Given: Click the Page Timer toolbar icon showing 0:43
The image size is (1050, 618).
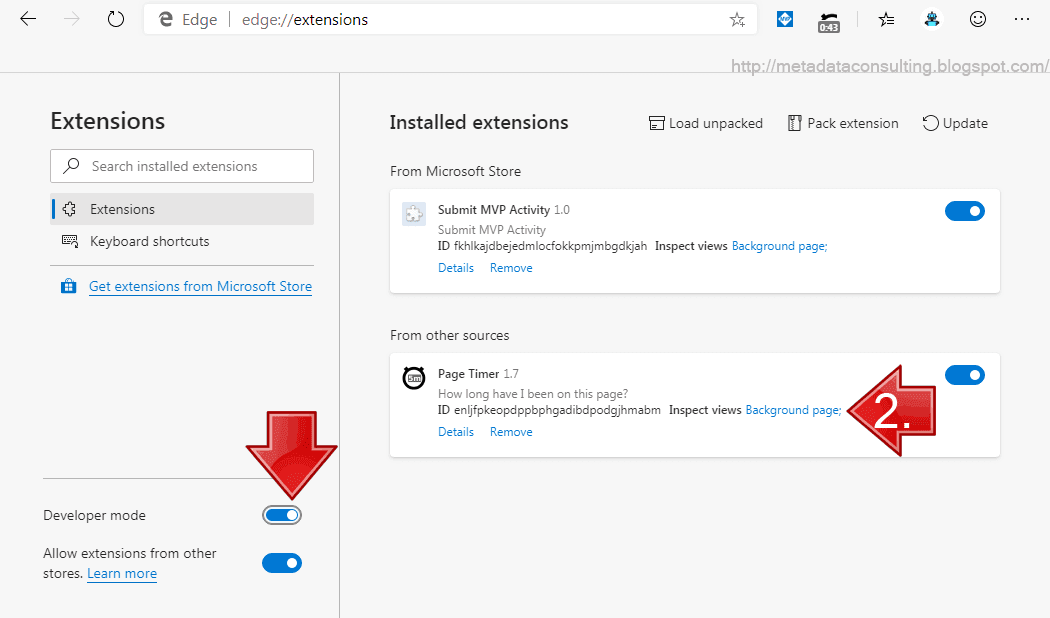Looking at the screenshot, I should click(829, 22).
